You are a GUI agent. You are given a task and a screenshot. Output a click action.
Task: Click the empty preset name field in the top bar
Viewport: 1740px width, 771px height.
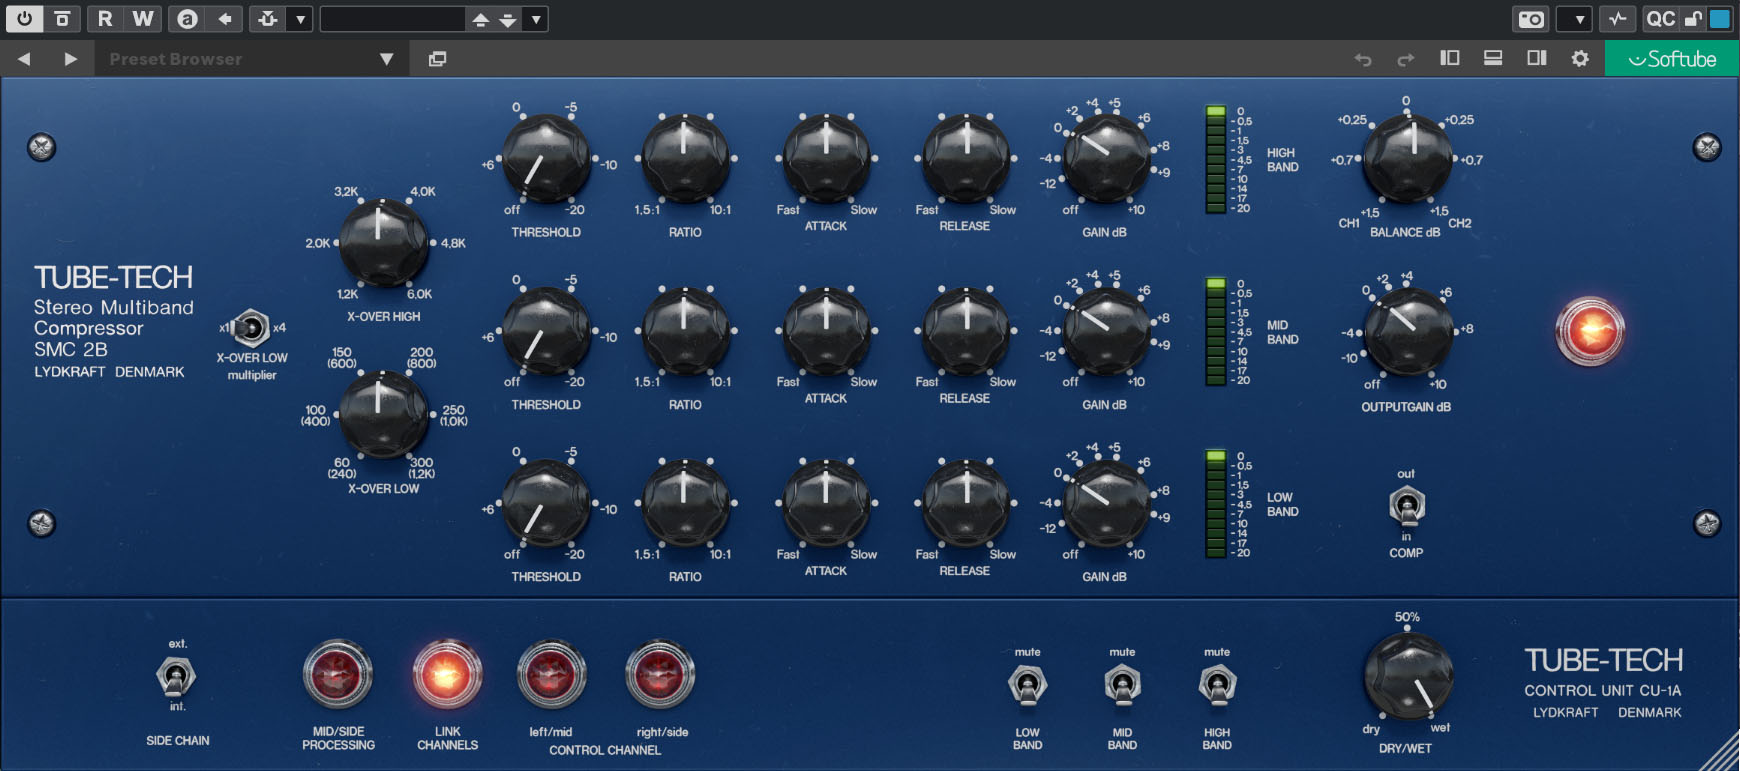[x=393, y=18]
